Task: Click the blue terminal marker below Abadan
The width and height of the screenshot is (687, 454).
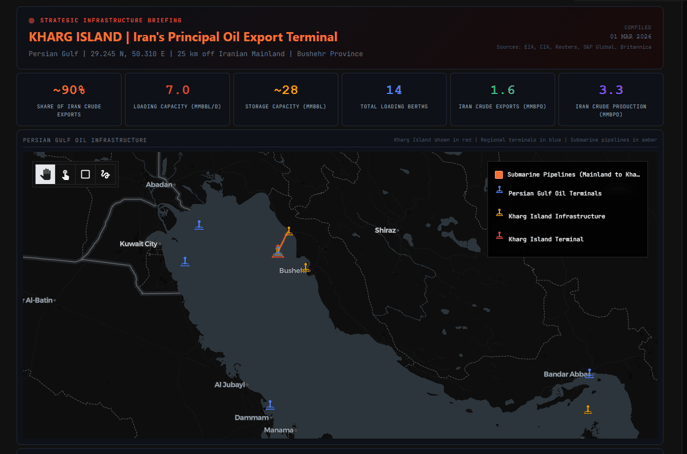Action: click(199, 225)
